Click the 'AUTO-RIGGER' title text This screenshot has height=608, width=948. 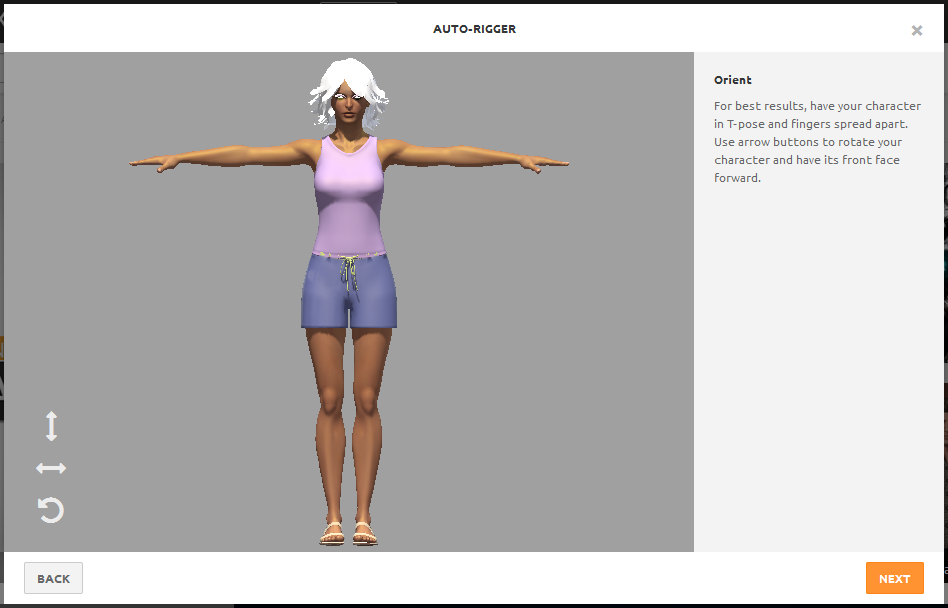(x=475, y=29)
